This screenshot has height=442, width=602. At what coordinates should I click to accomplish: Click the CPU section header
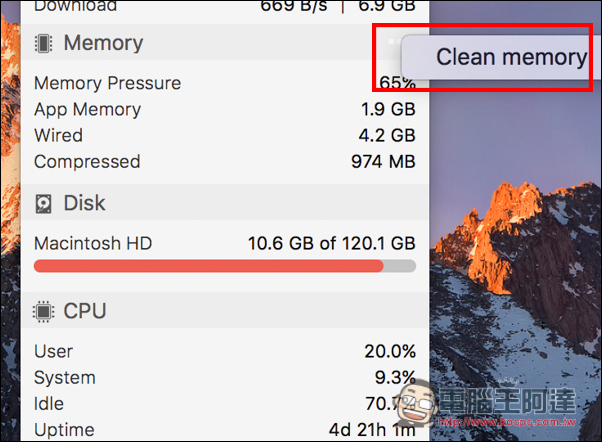pos(225,310)
